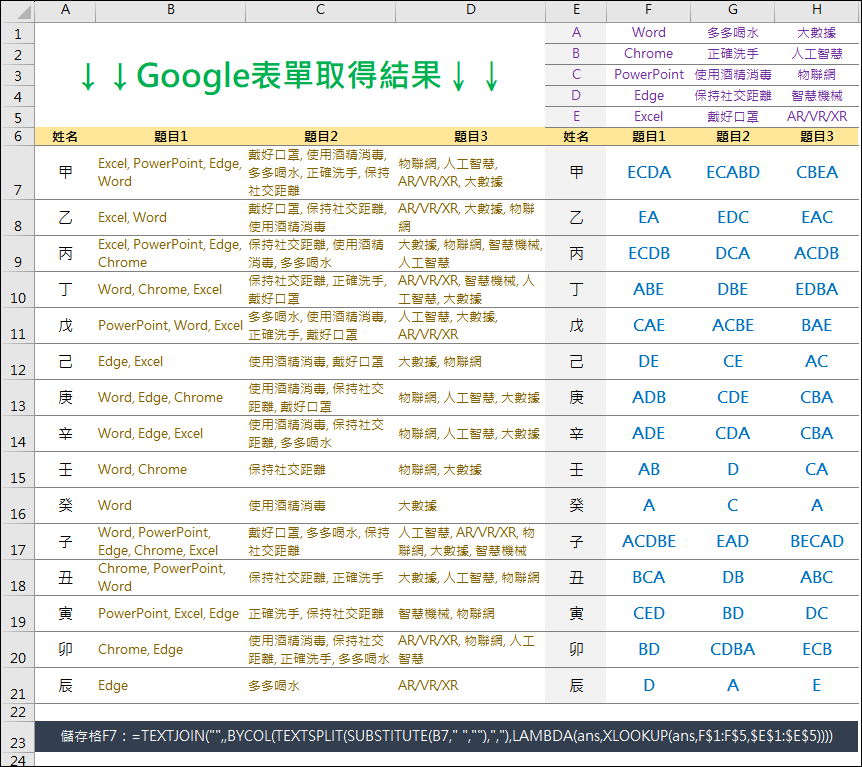Click the select-all corner of the sheet
The height and width of the screenshot is (767, 862).
click(x=18, y=11)
